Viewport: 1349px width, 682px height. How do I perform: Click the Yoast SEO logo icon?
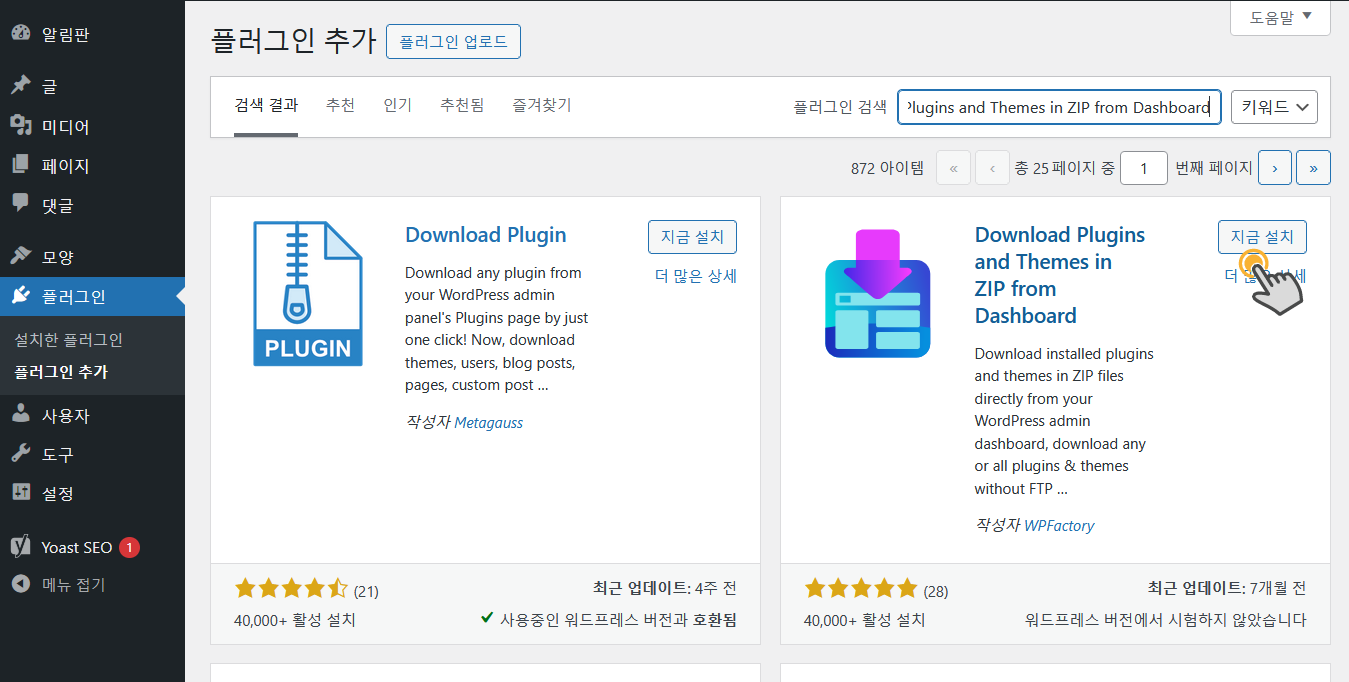point(21,547)
